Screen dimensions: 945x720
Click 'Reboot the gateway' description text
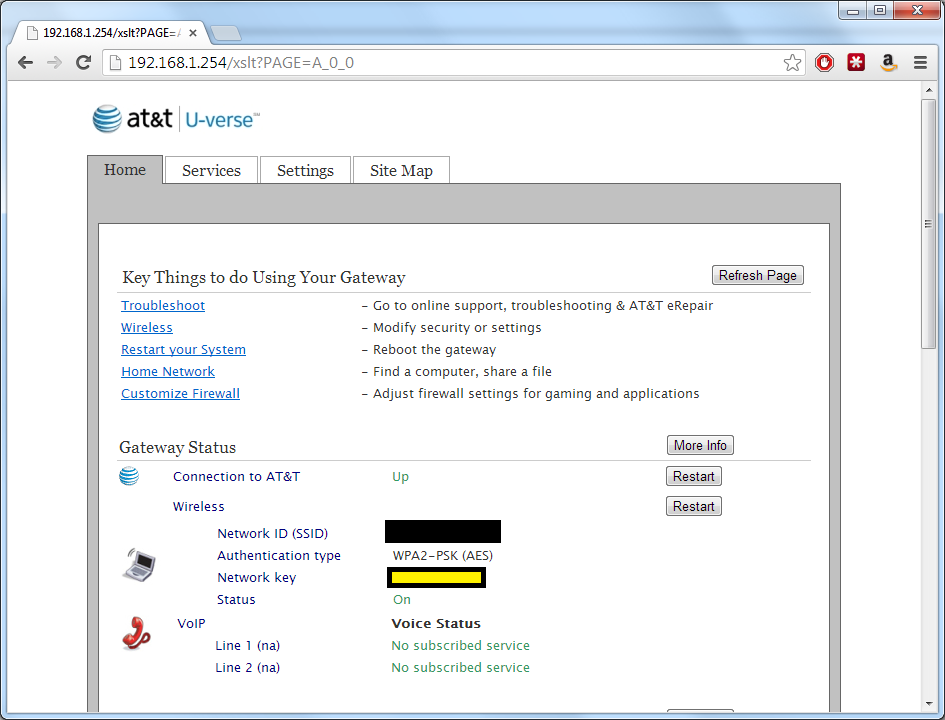click(x=435, y=350)
